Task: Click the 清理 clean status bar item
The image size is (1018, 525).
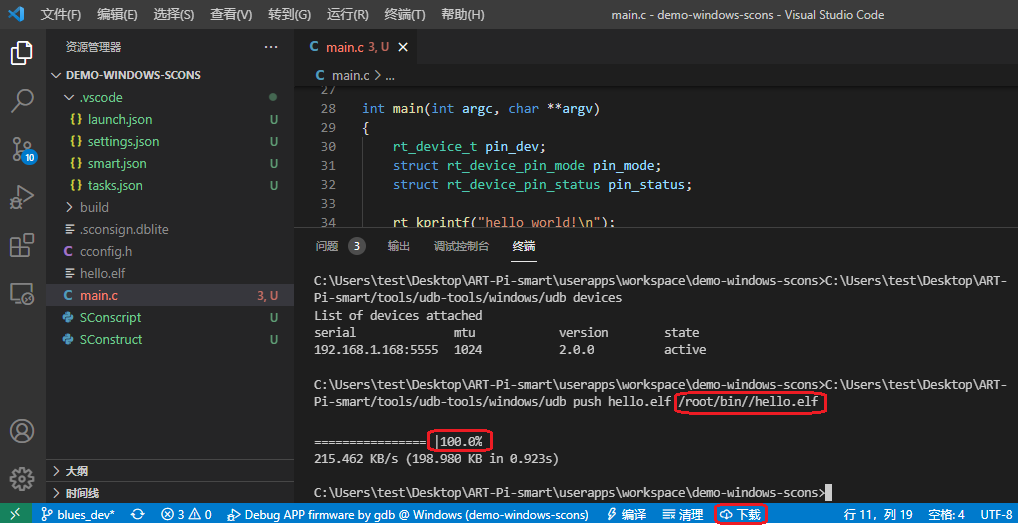Action: 682,515
